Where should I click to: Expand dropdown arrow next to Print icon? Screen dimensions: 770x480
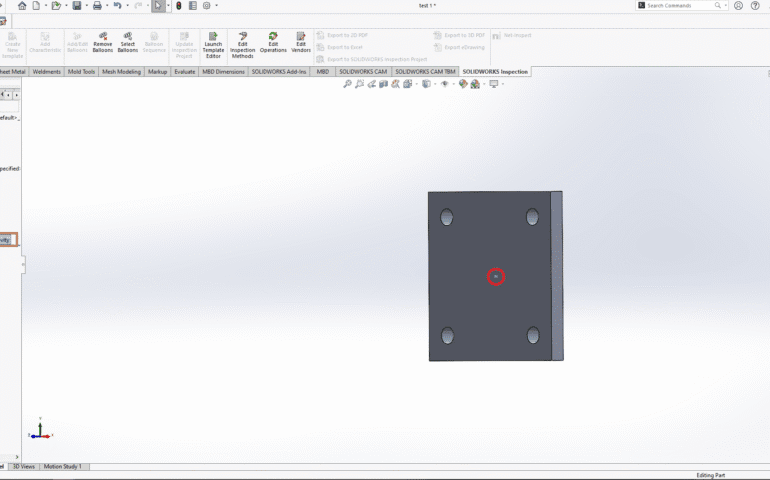pos(107,5)
